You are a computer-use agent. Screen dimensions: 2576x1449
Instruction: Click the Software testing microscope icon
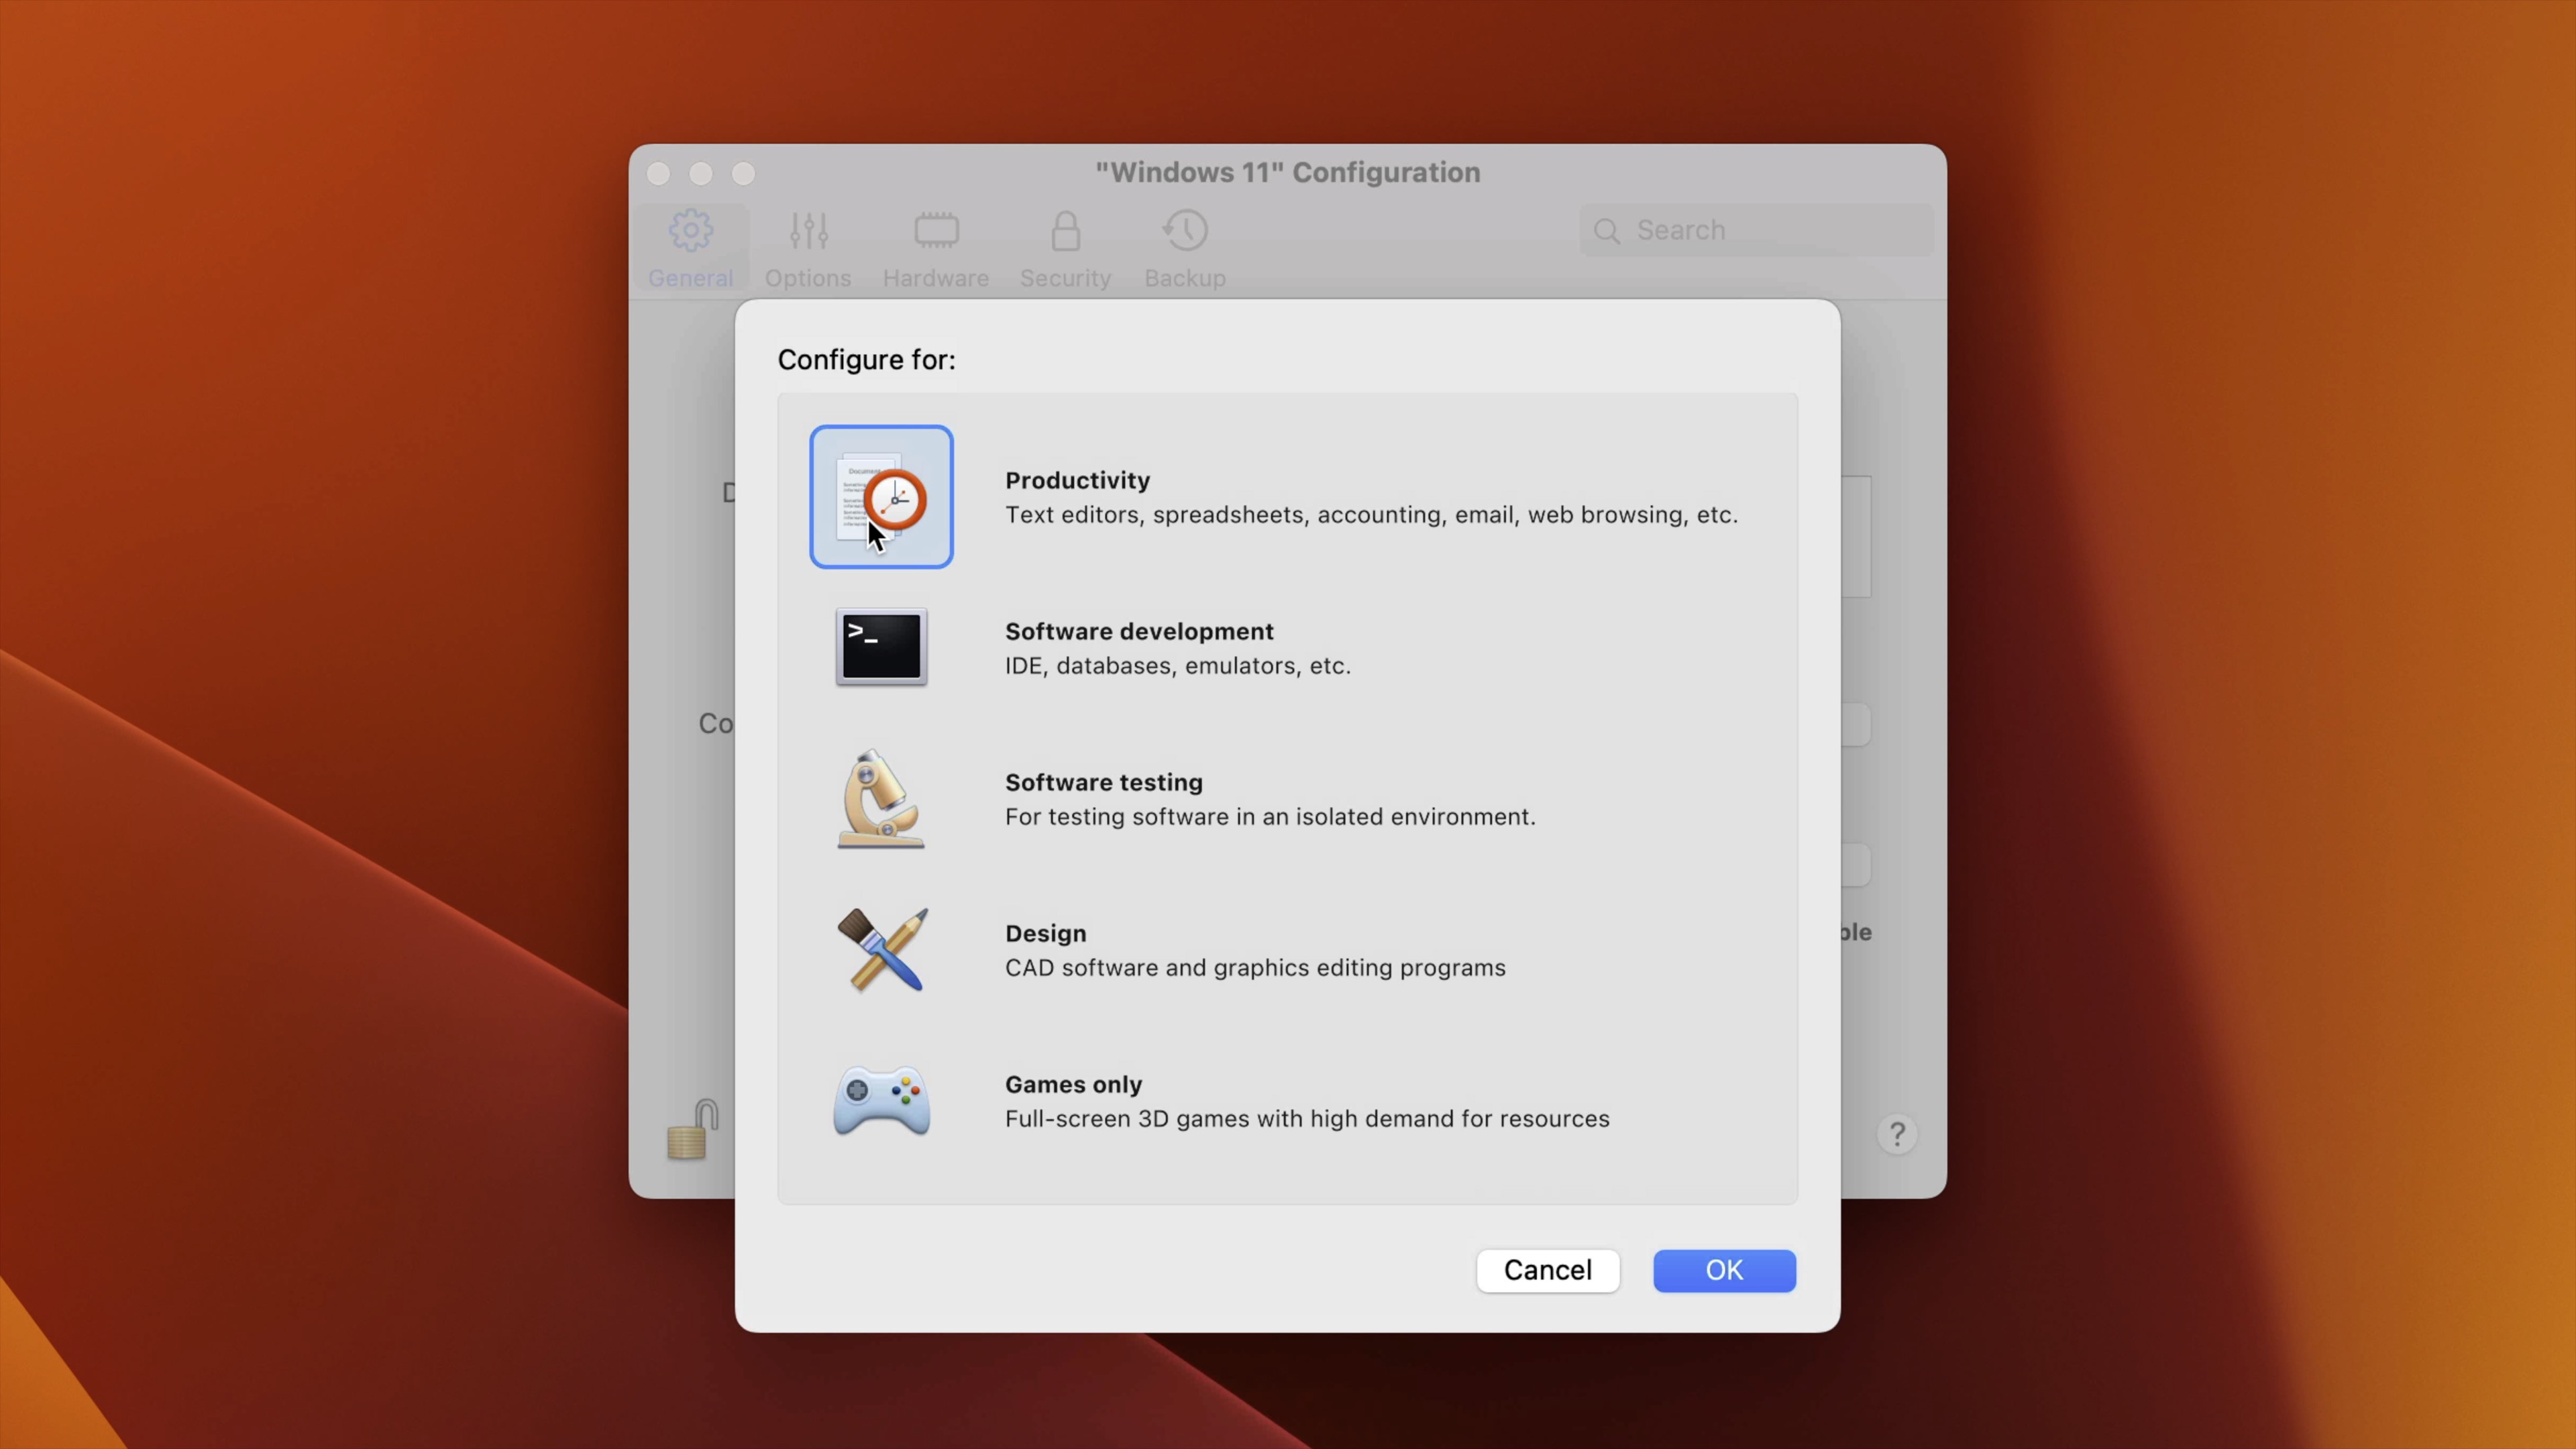pyautogui.click(x=881, y=799)
